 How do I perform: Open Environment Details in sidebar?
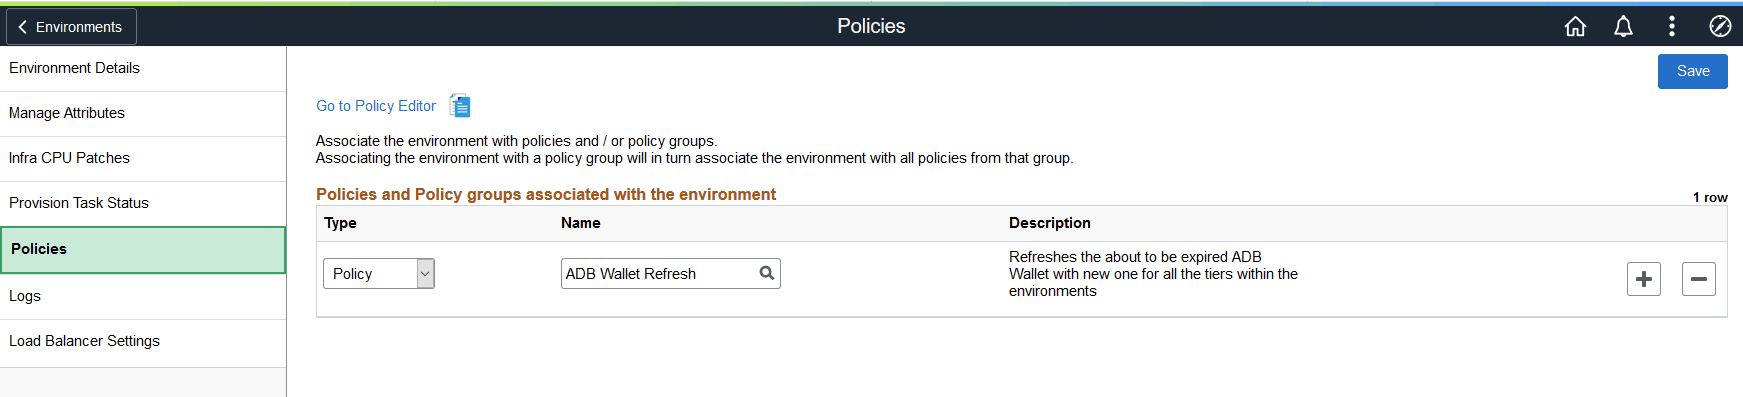[x=143, y=68]
